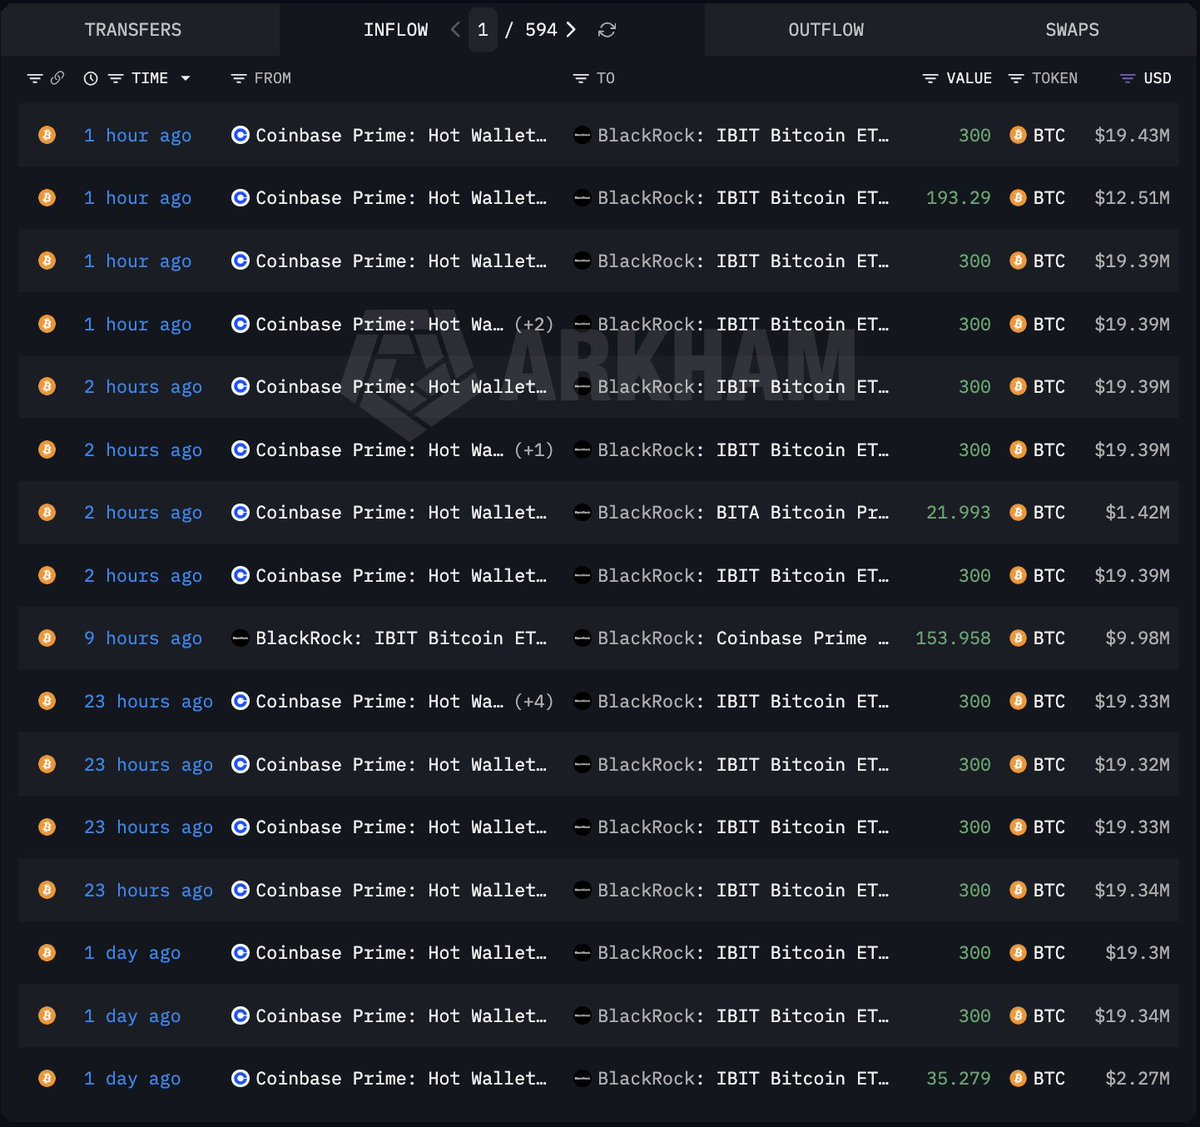The image size is (1200, 1127).
Task: Click the $1.42M USD amount
Action: point(1137,512)
